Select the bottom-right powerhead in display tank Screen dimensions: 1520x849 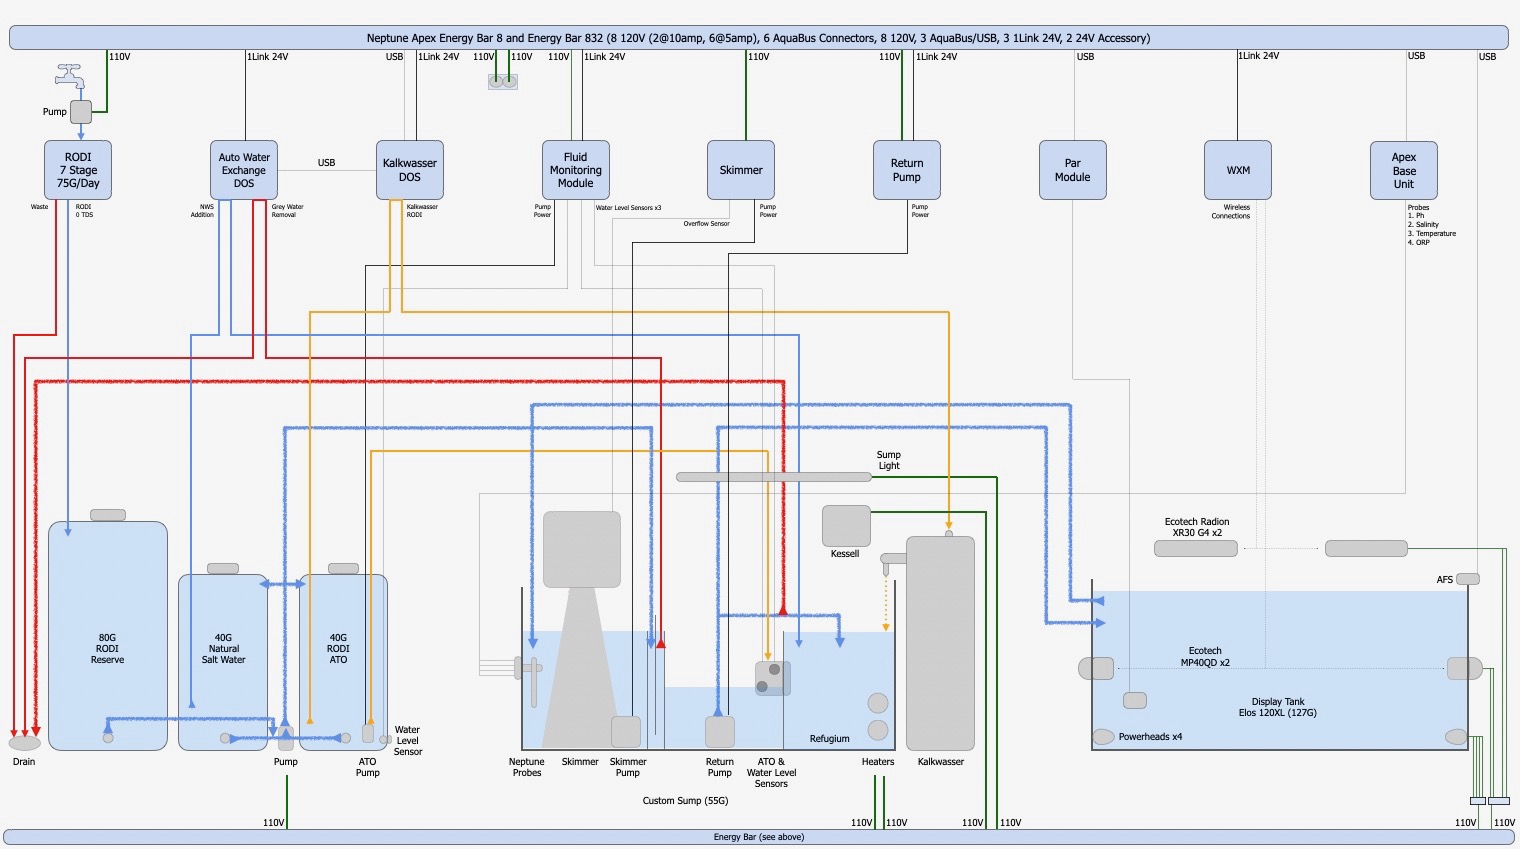(1457, 738)
